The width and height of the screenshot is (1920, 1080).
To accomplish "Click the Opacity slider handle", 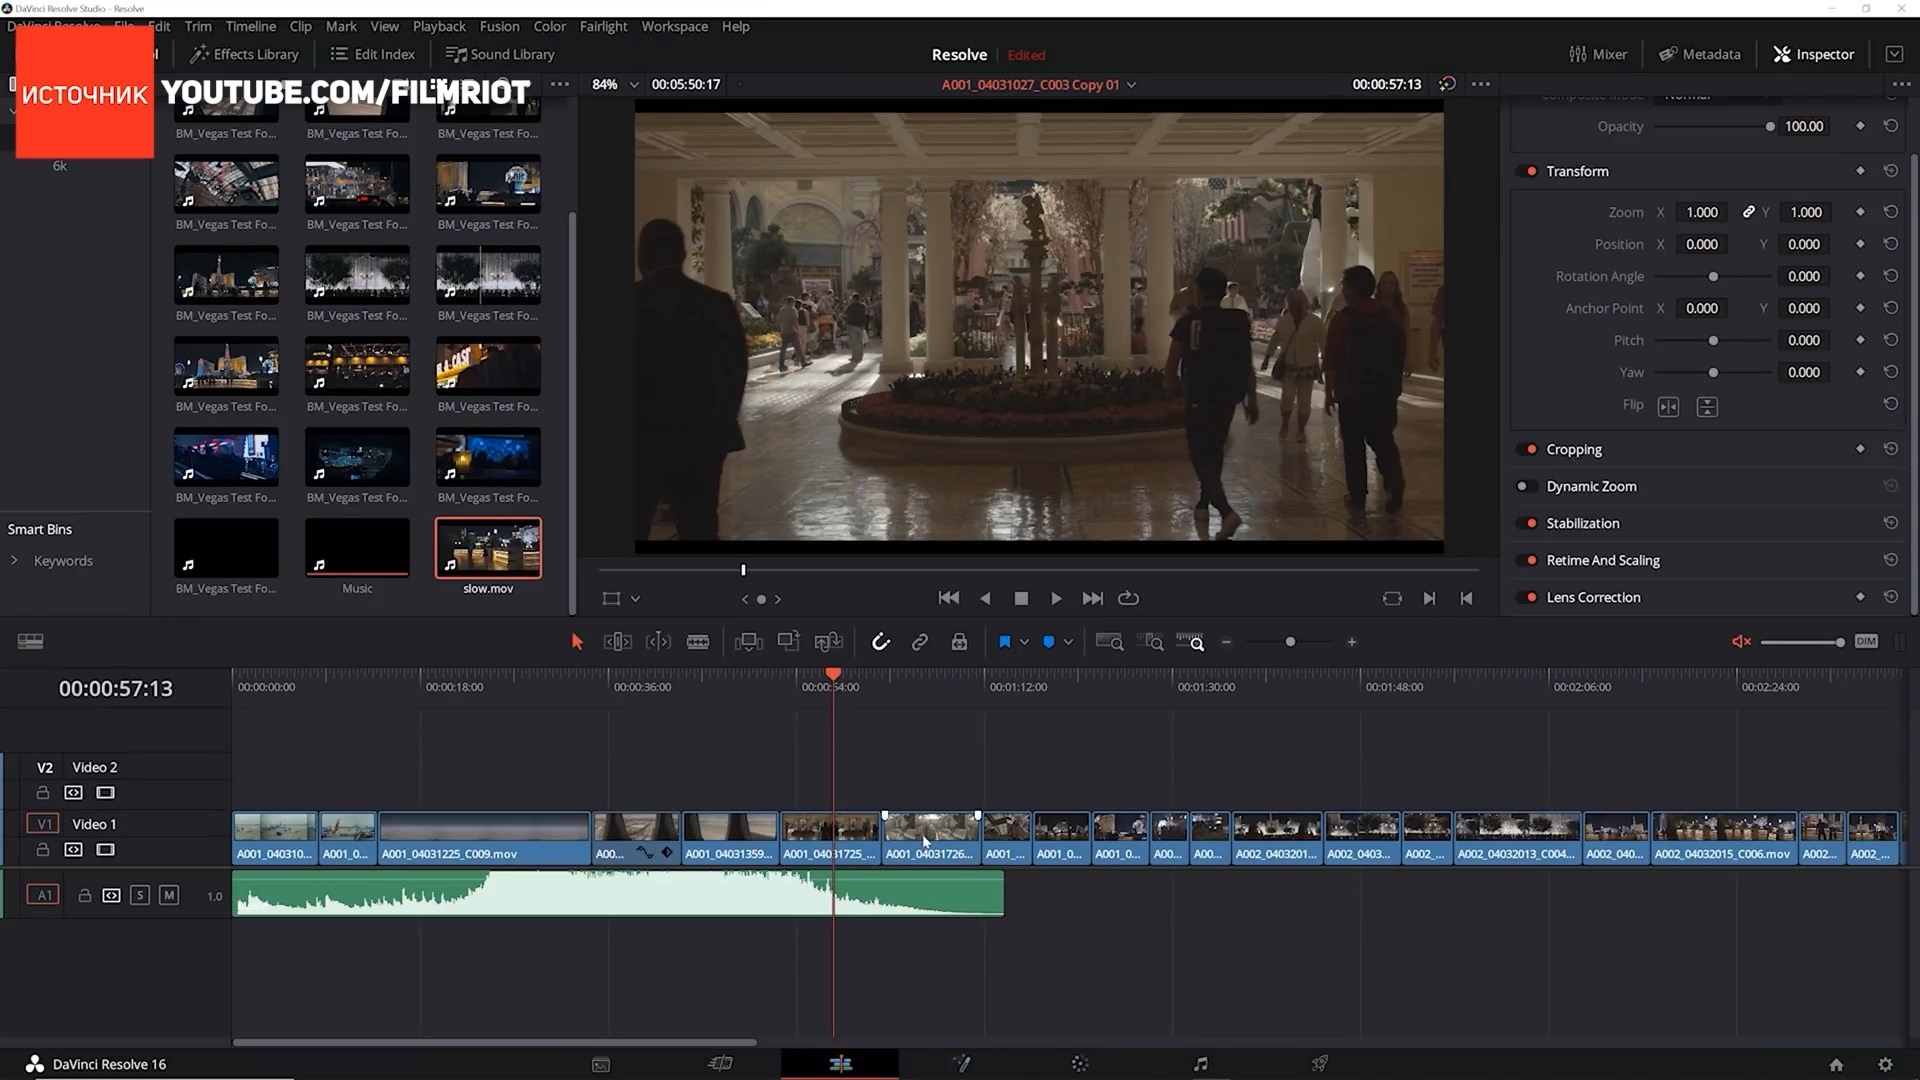I will coord(1769,127).
